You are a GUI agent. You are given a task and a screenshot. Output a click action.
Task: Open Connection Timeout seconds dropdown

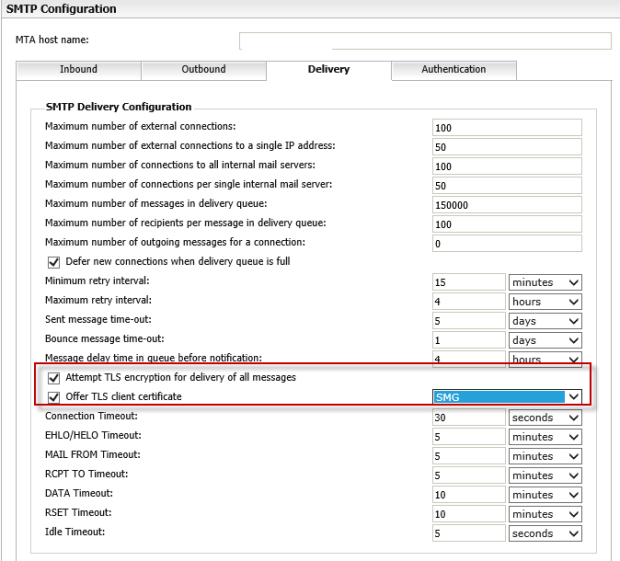pyautogui.click(x=545, y=417)
